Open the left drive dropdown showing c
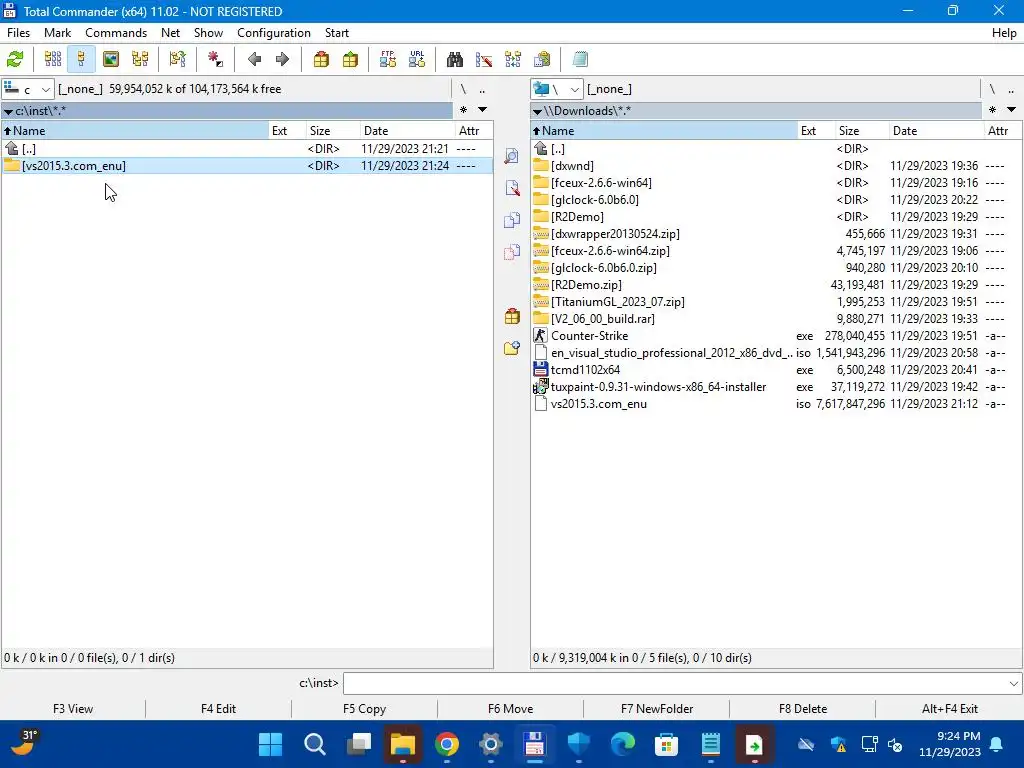1024x768 pixels. [27, 89]
